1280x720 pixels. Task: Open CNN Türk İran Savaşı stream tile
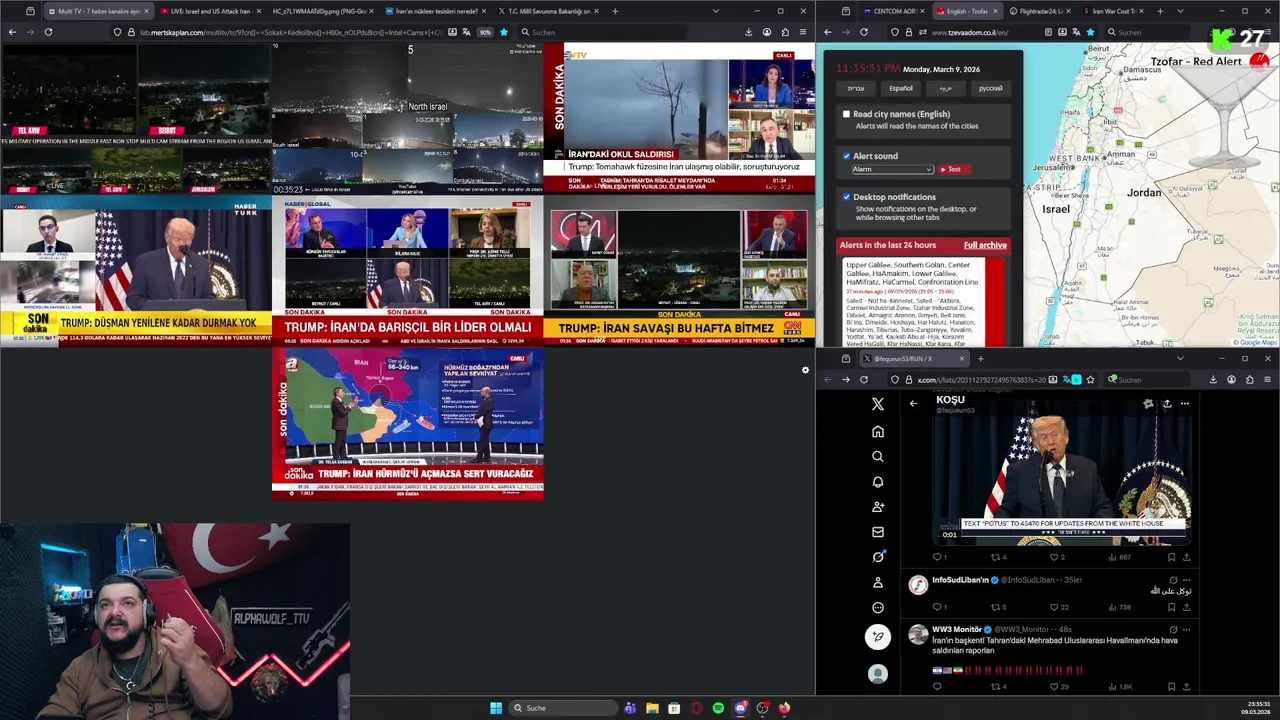point(679,270)
